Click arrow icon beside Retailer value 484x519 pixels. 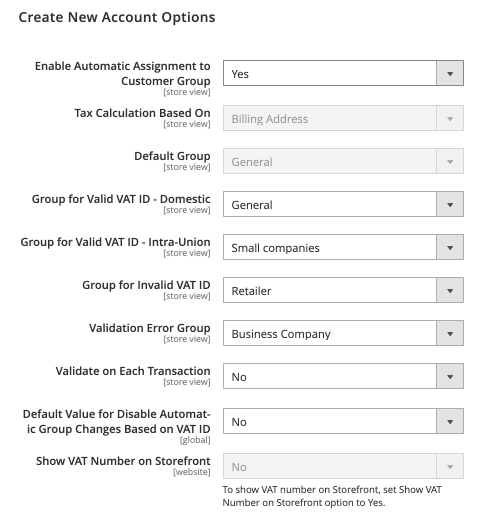pos(450,291)
